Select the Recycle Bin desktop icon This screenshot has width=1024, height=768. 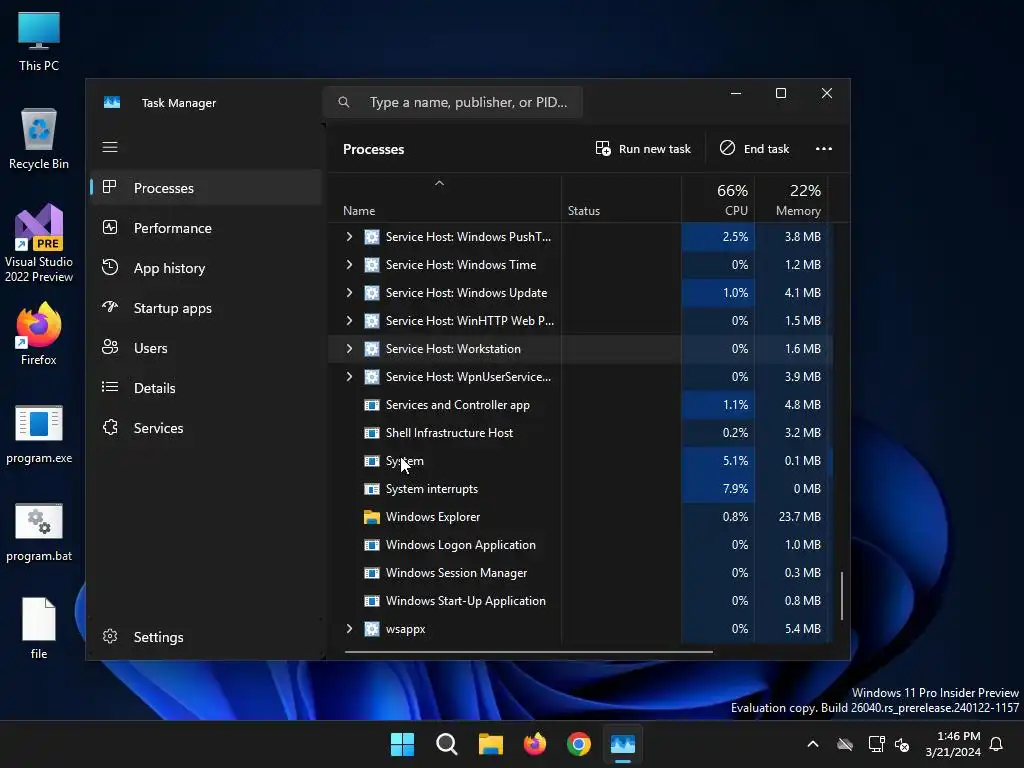[x=39, y=138]
